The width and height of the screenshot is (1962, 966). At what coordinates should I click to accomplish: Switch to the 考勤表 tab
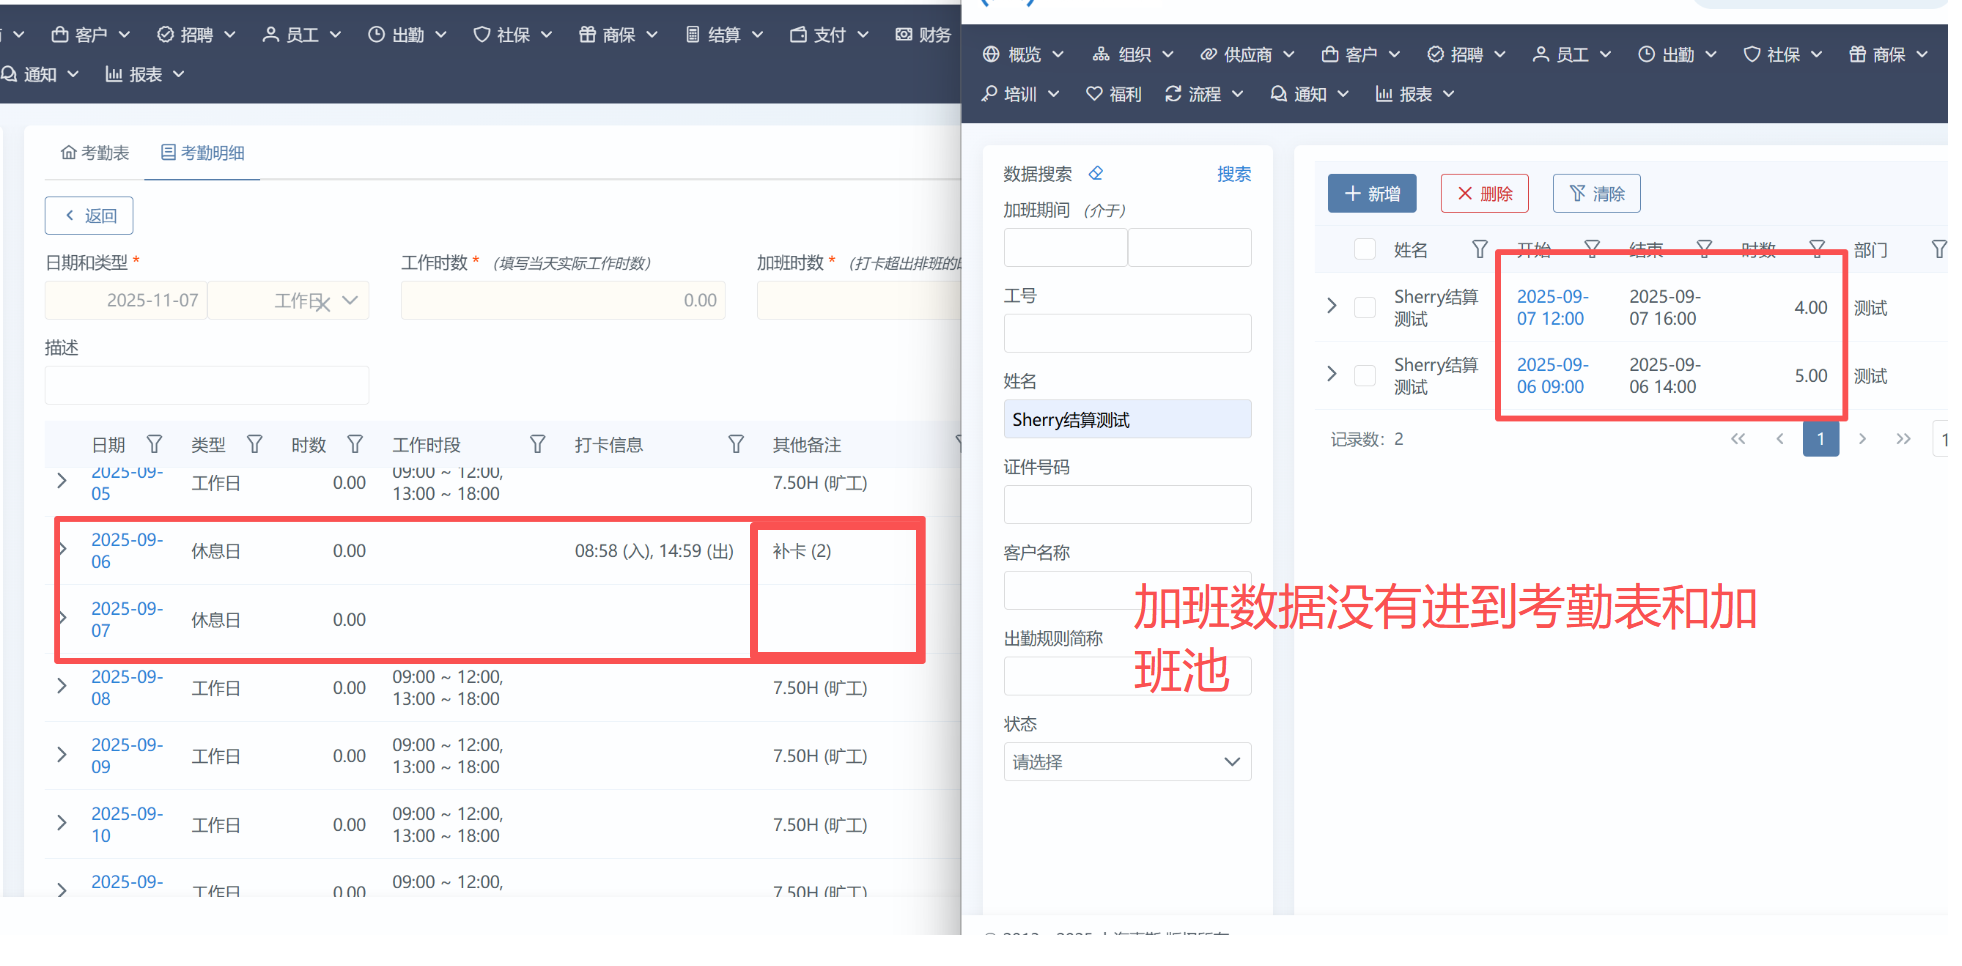pyautogui.click(x=95, y=153)
